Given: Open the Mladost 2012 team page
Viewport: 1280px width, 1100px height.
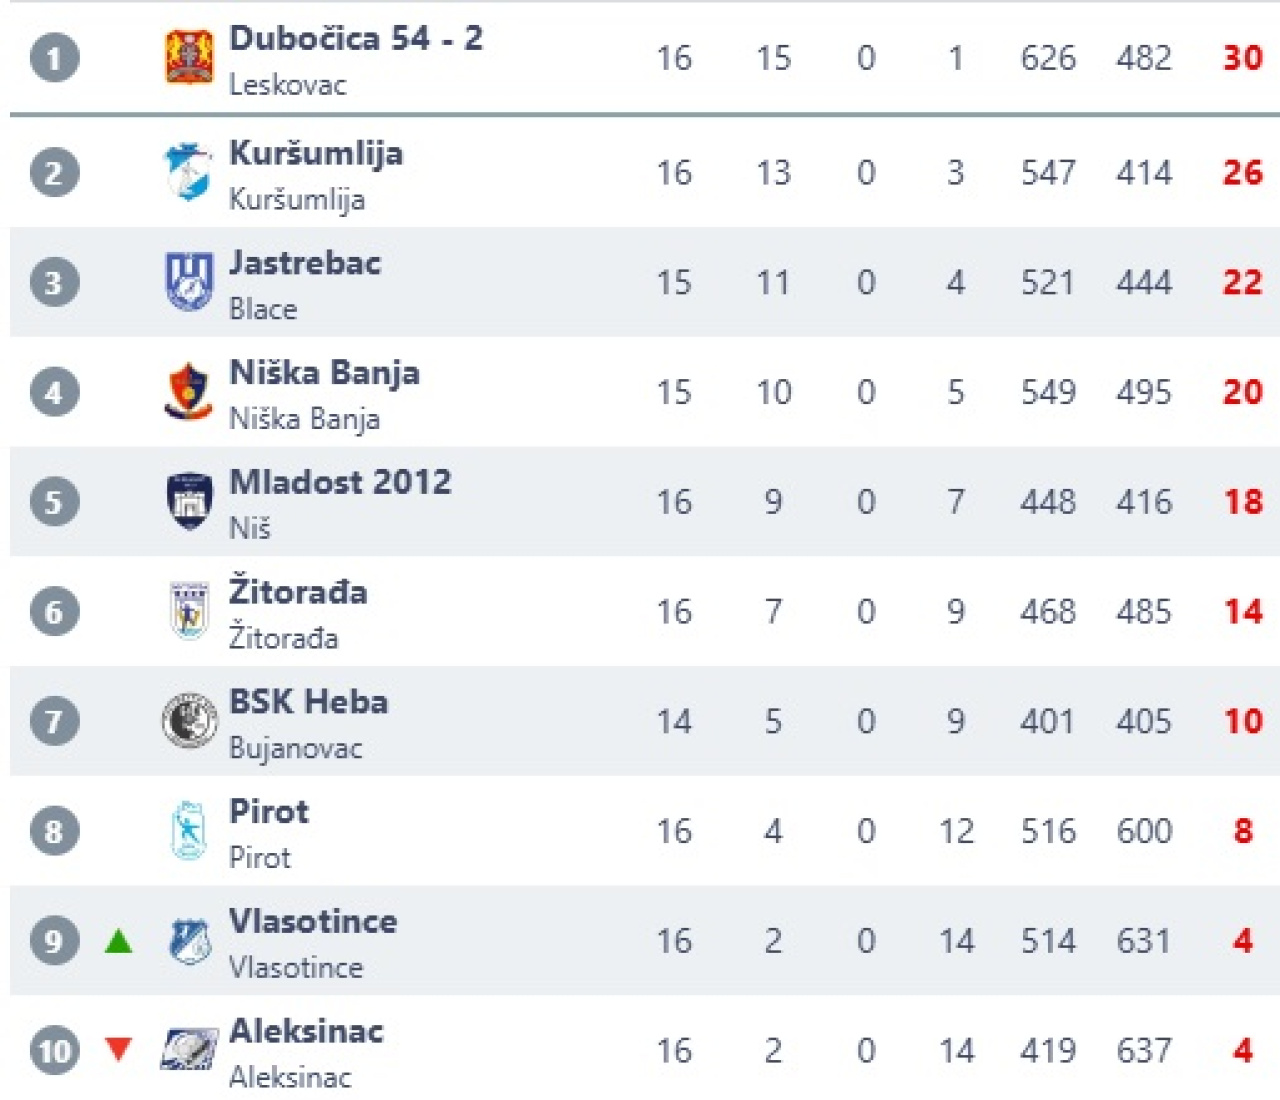Looking at the screenshot, I should 340,482.
